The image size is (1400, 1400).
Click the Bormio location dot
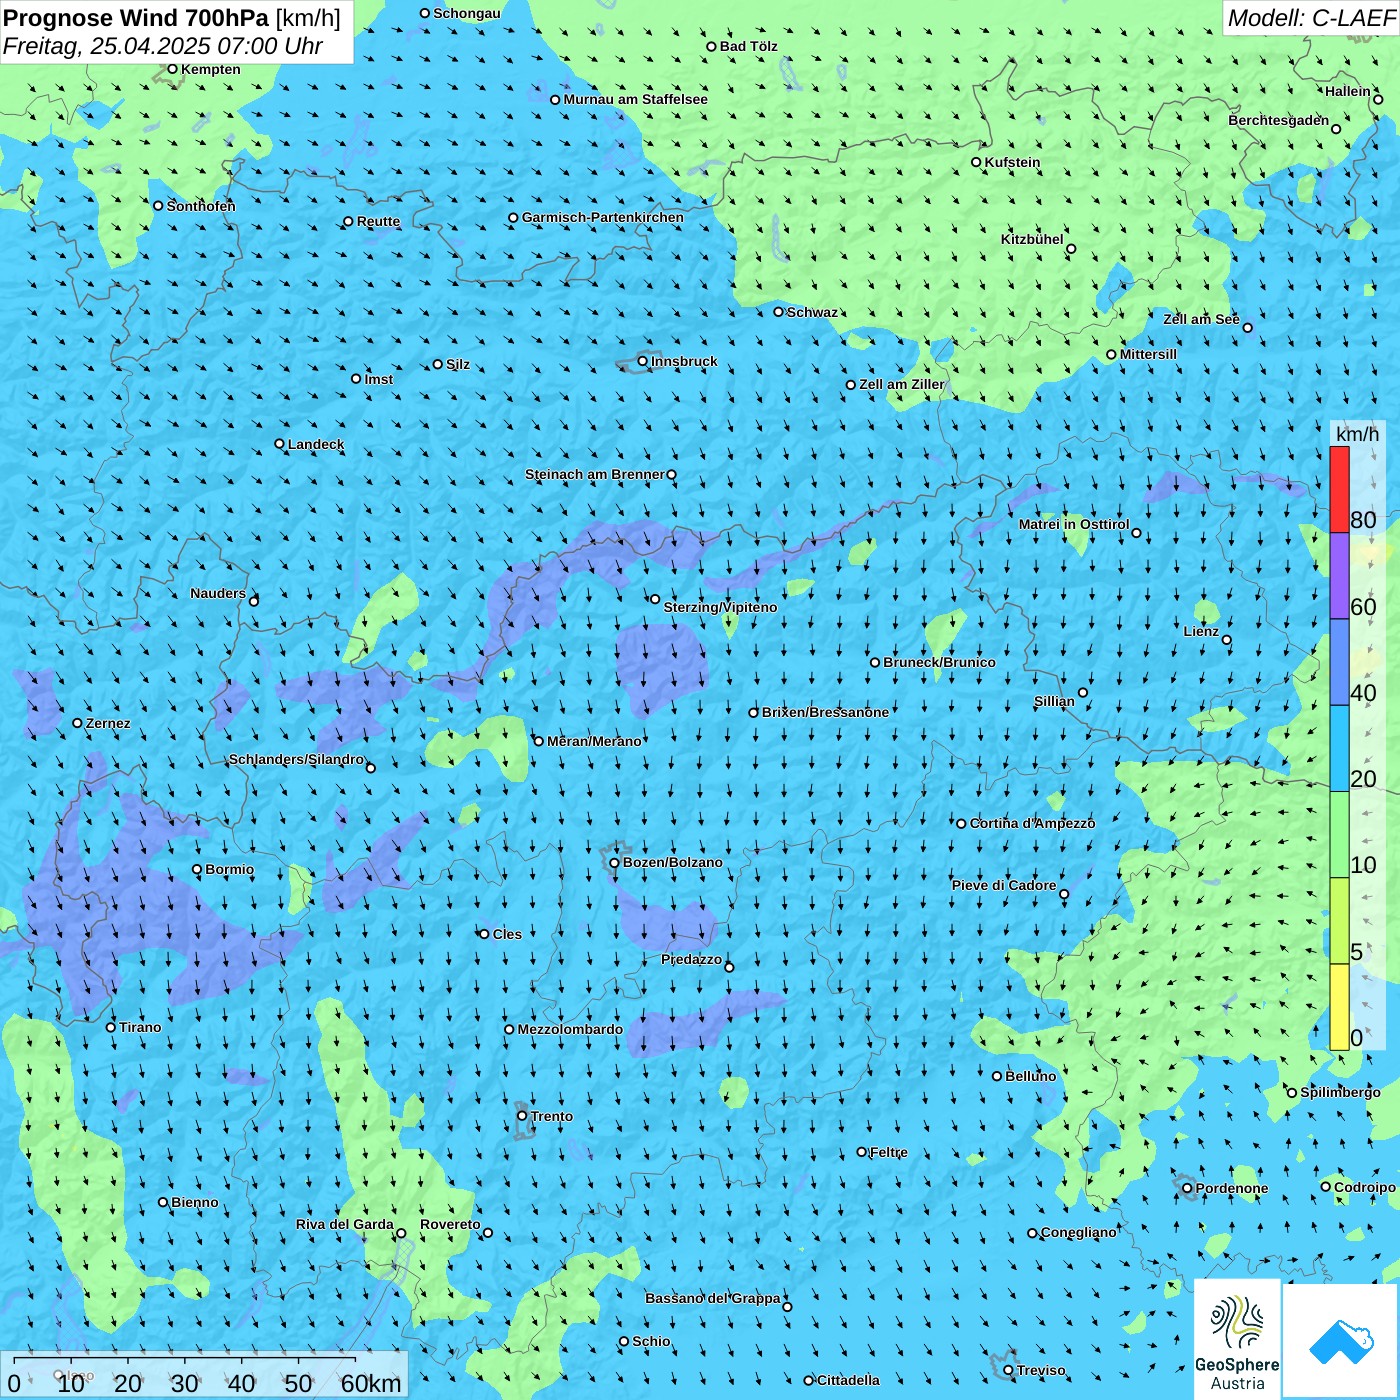pos(197,870)
